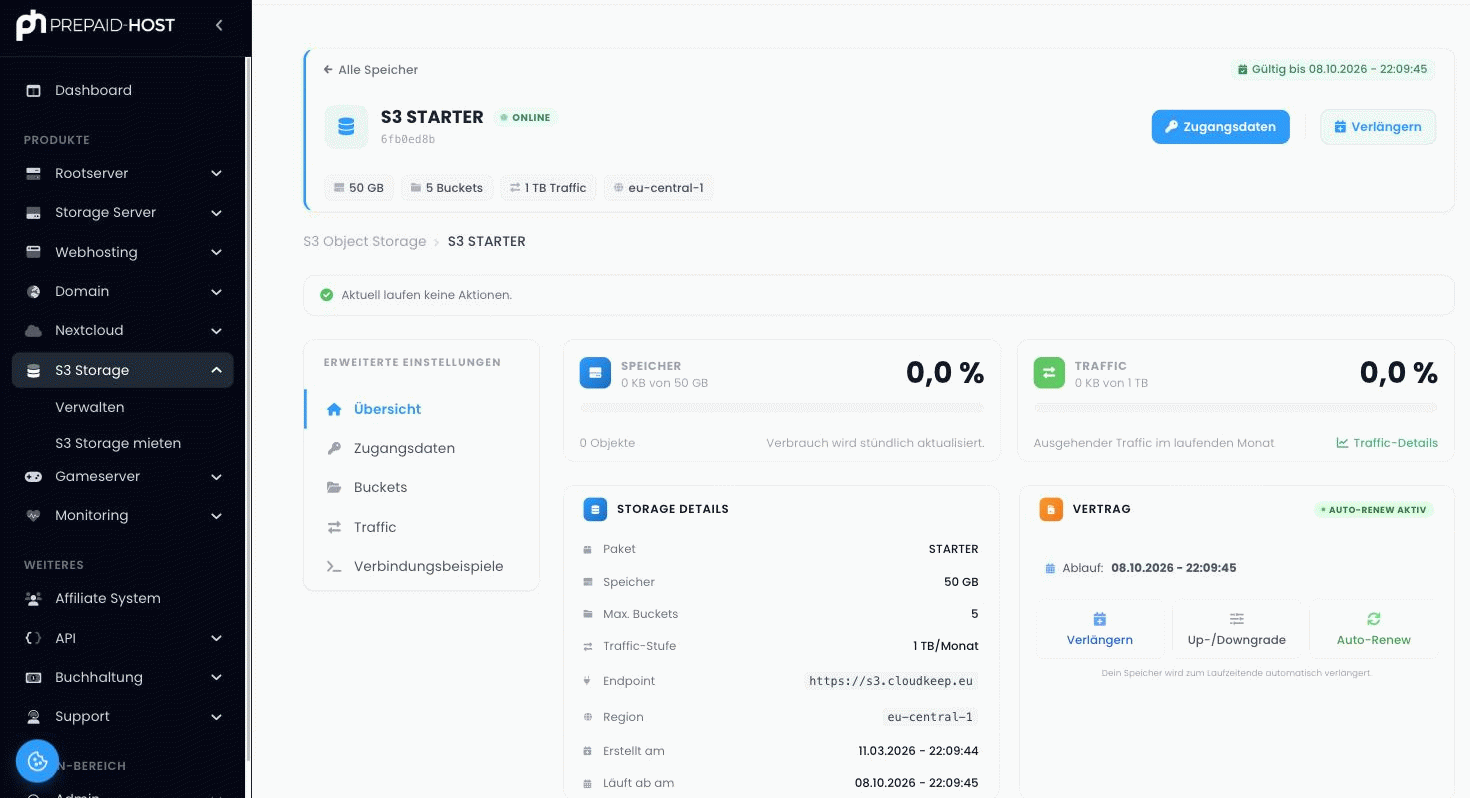Click the S3 Storage database icon
This screenshot has width=1470, height=798.
point(33,370)
